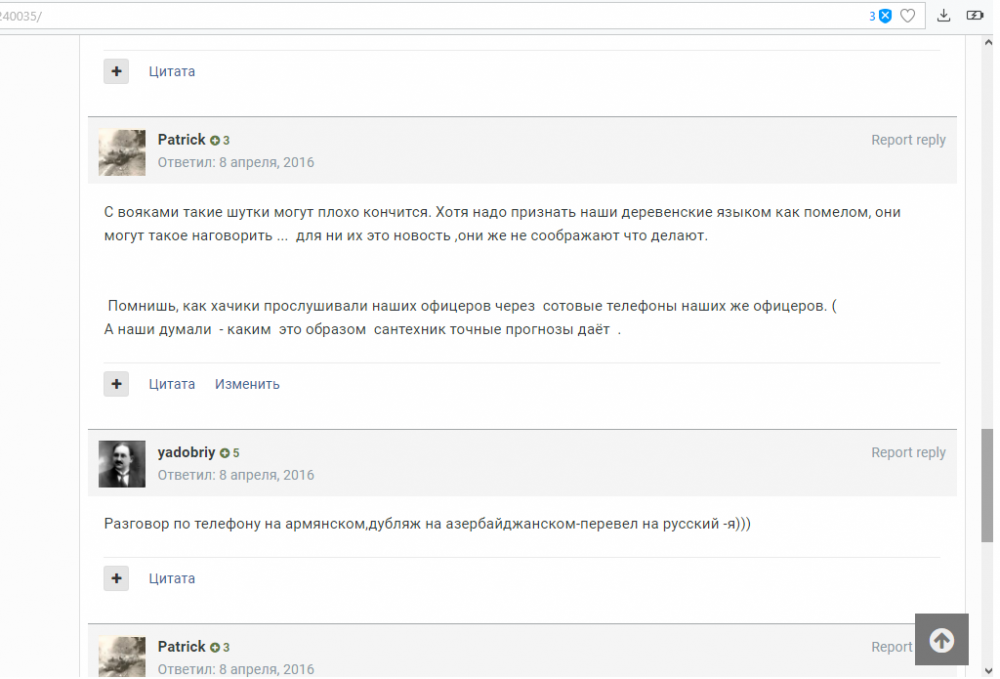
Task: Toggle multiquote plus on the top reply
Action: pos(116,71)
